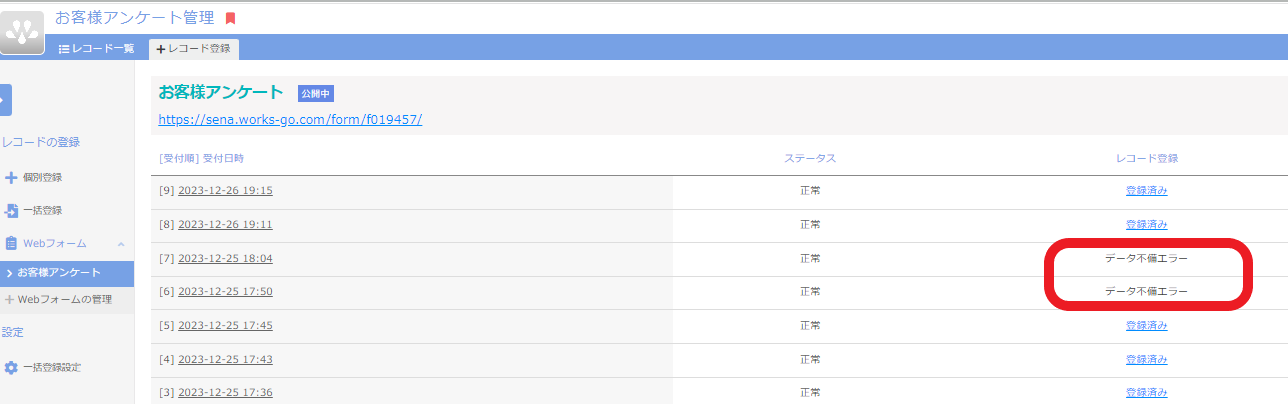Click the 公開中 status badge
1288x404 pixels.
coord(316,93)
